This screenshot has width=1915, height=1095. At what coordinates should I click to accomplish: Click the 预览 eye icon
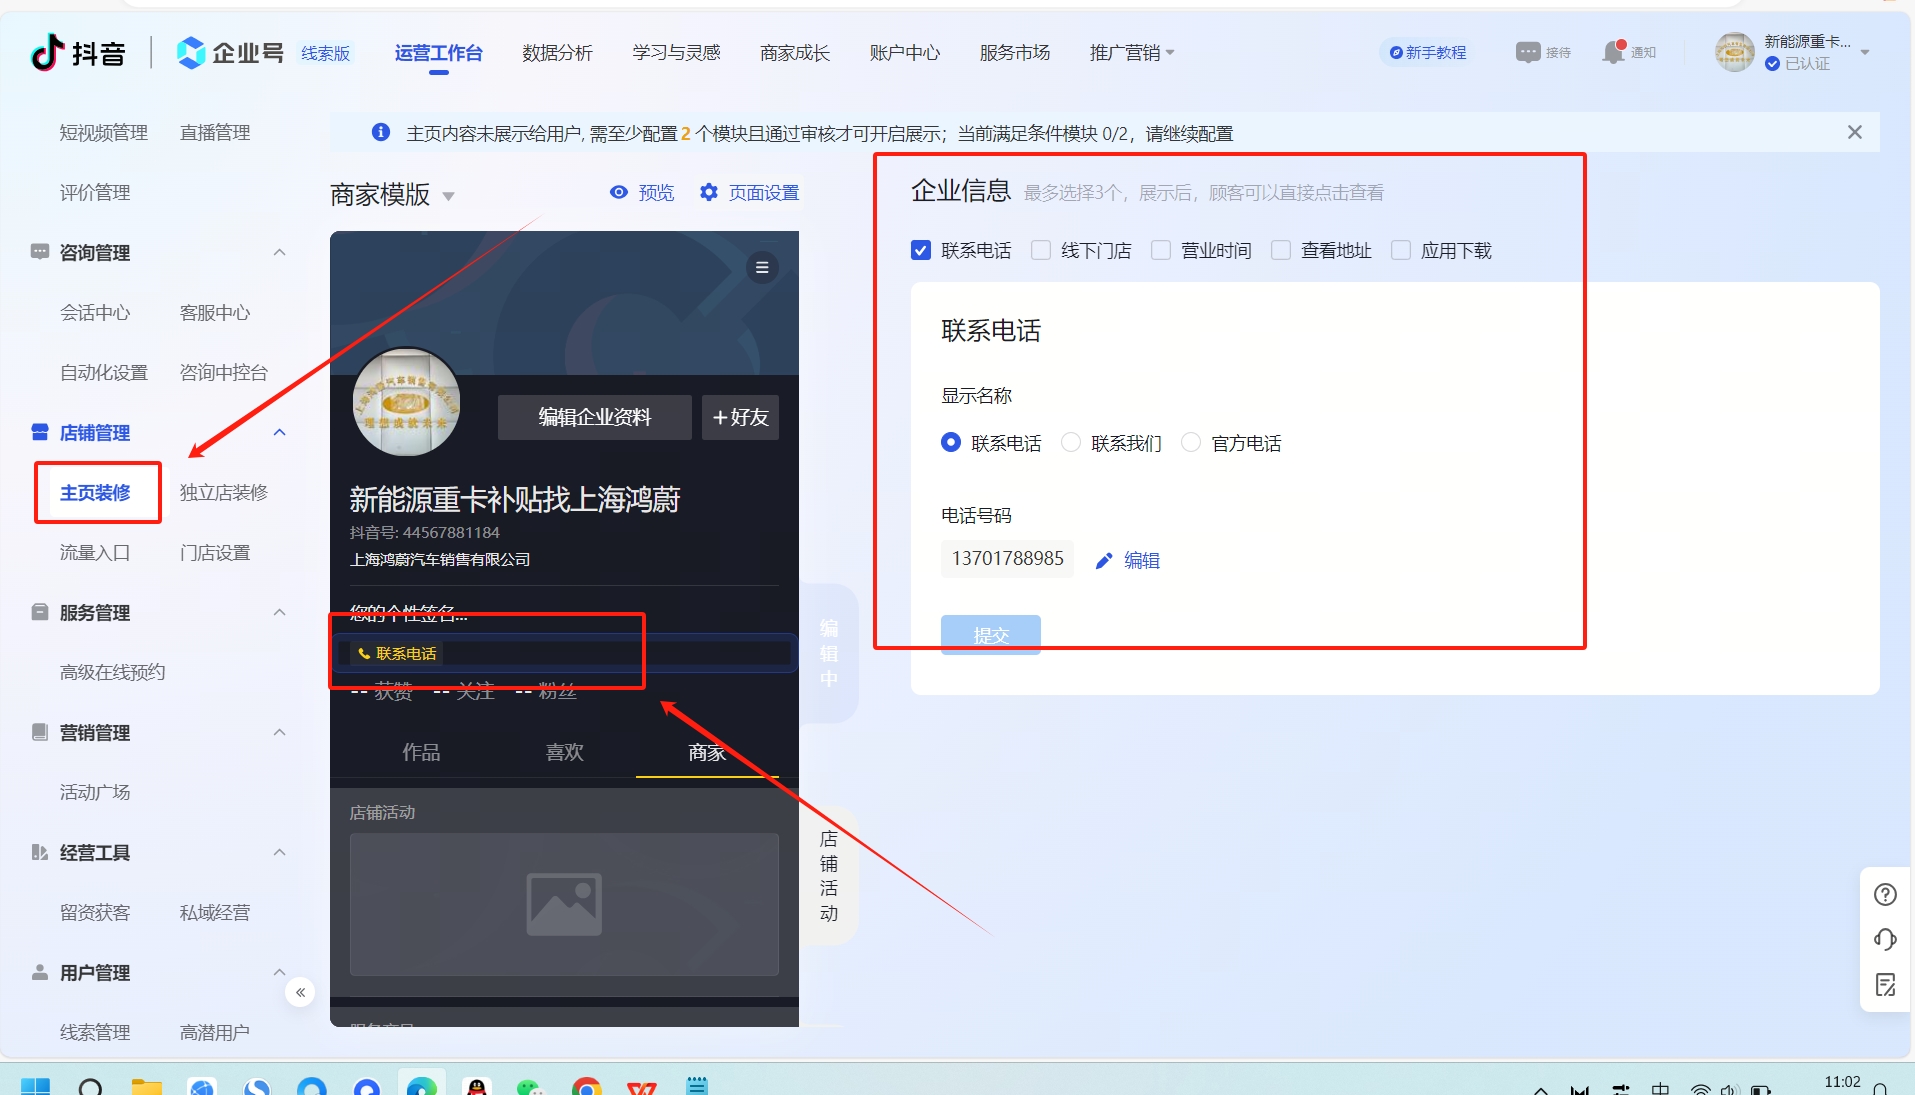tap(619, 192)
